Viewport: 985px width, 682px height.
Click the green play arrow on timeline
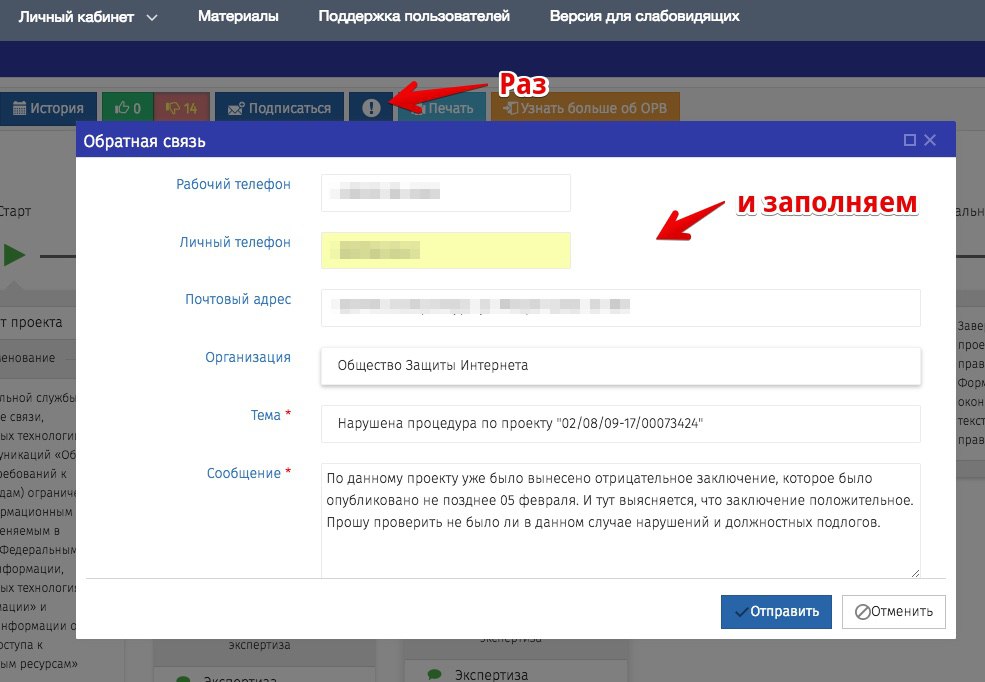[x=14, y=256]
